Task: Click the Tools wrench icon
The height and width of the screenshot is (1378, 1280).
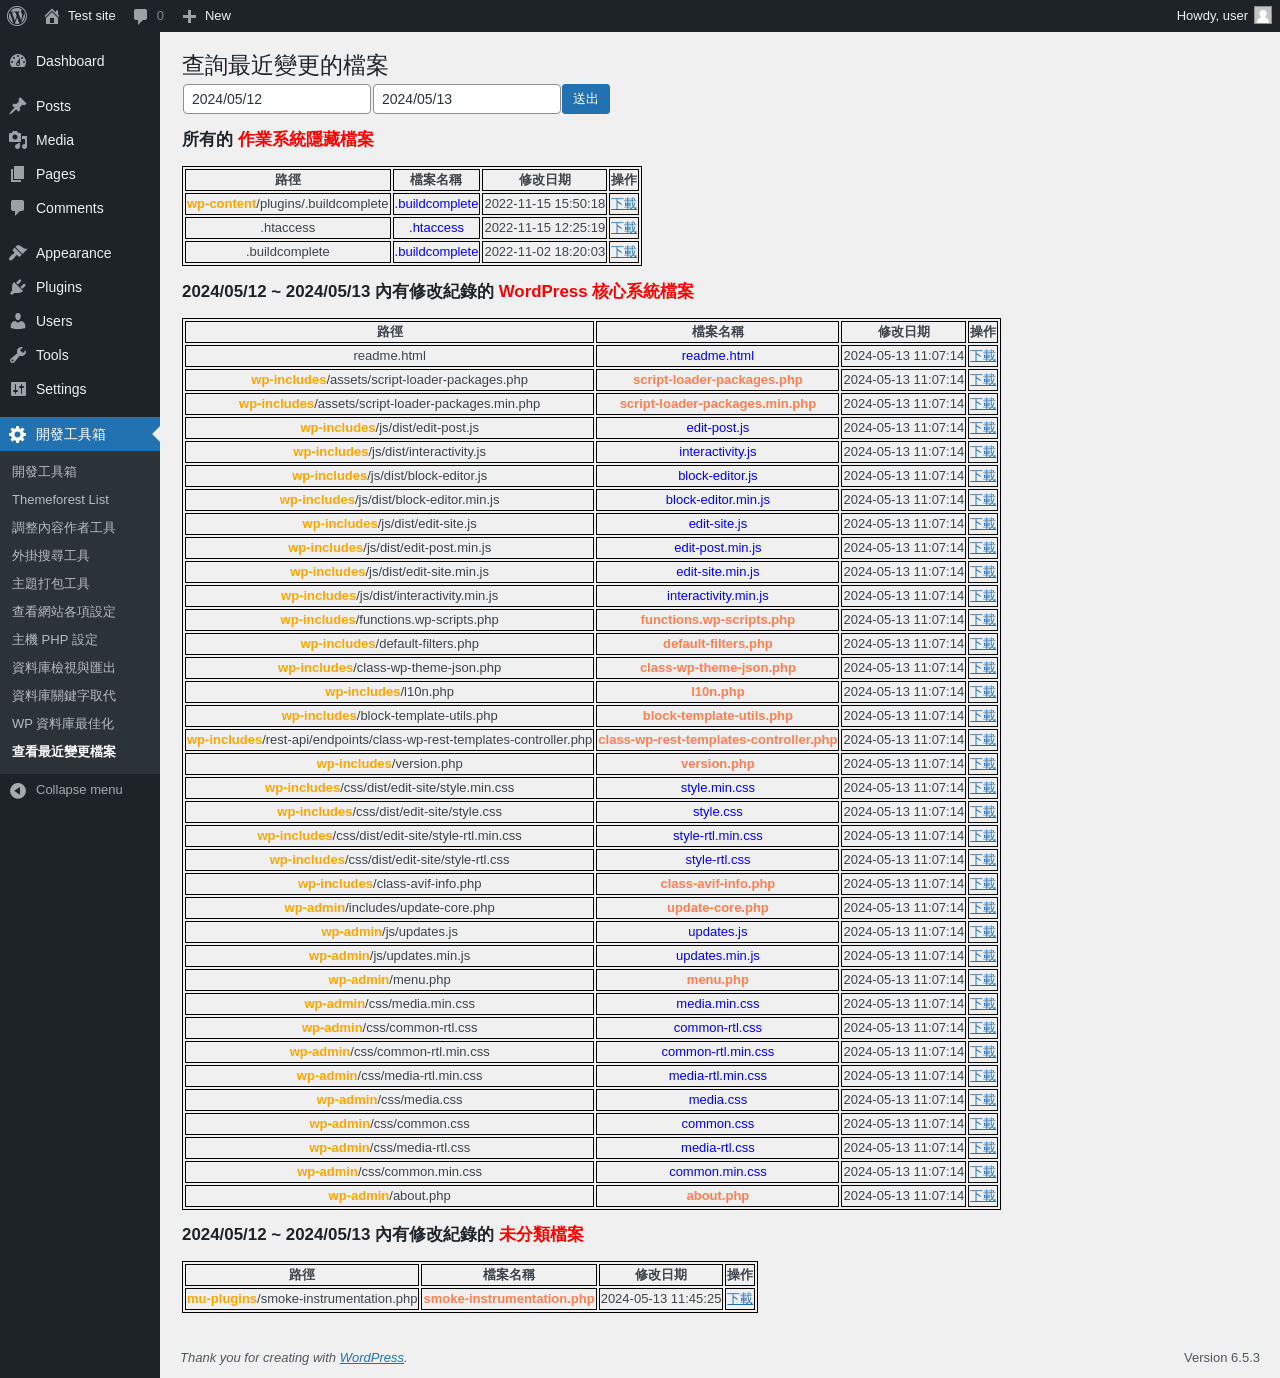Action: [x=18, y=355]
